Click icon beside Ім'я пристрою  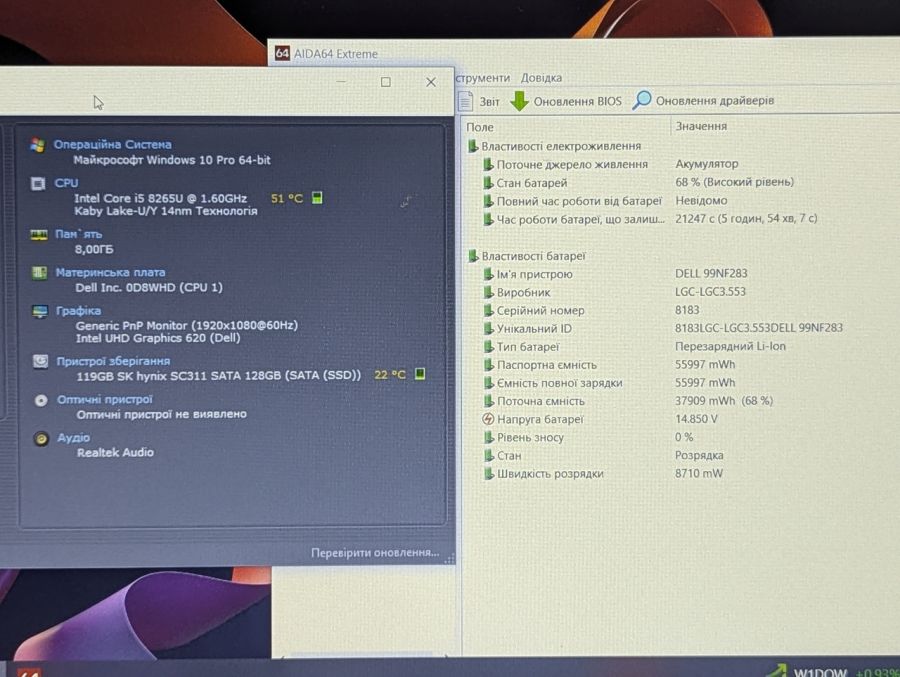488,274
